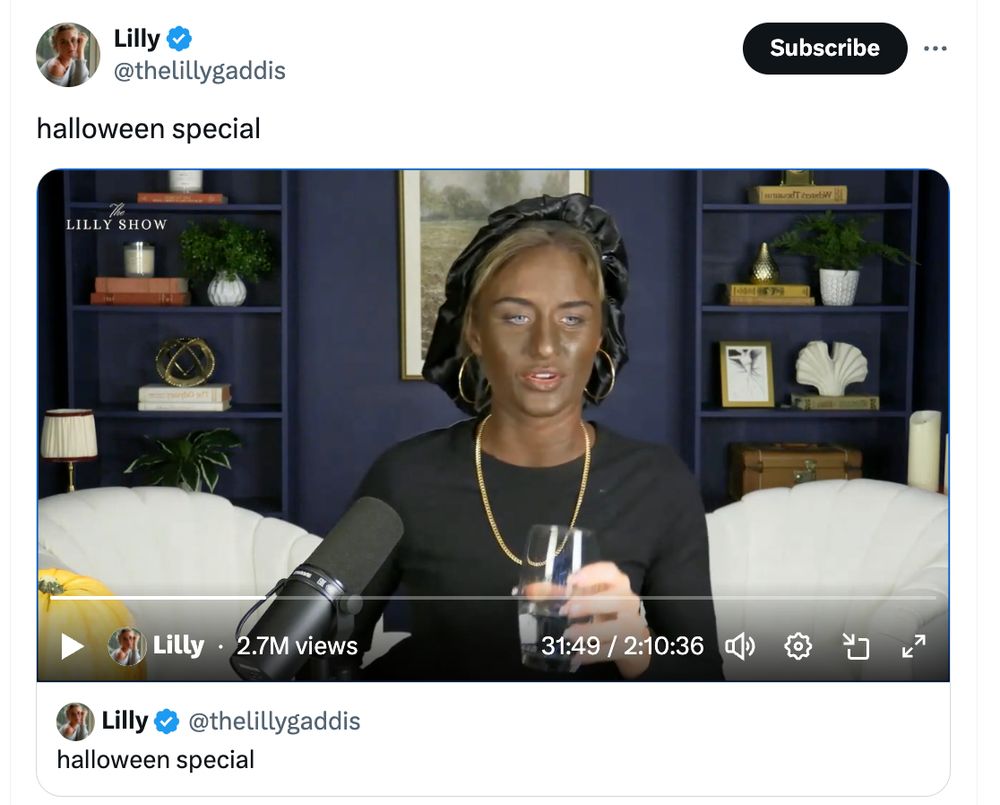This screenshot has width=1000, height=805.
Task: Open video settings gear icon
Action: 797,647
